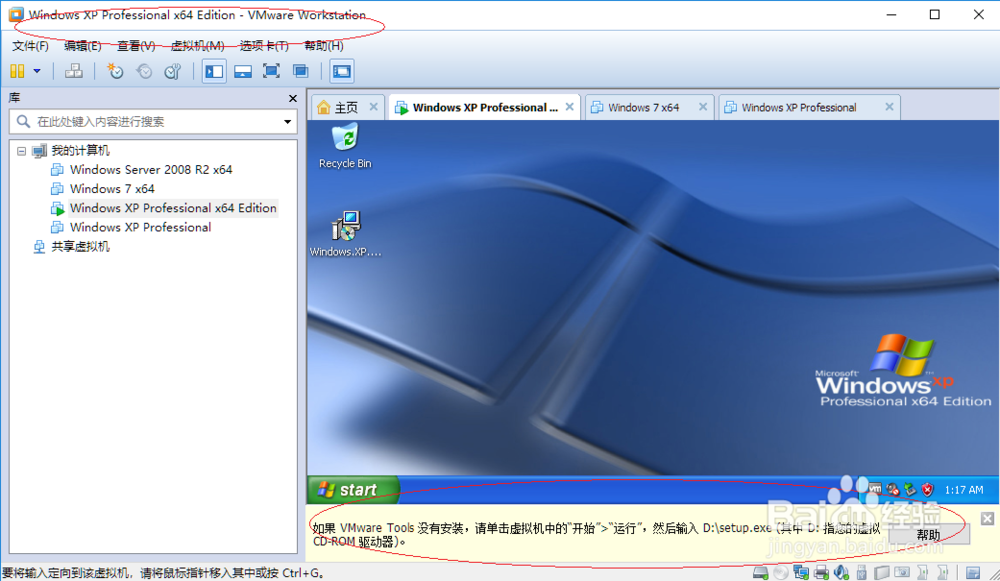This screenshot has height=581, width=1000.
Task: Switch to Unity mode icon
Action: pos(300,71)
